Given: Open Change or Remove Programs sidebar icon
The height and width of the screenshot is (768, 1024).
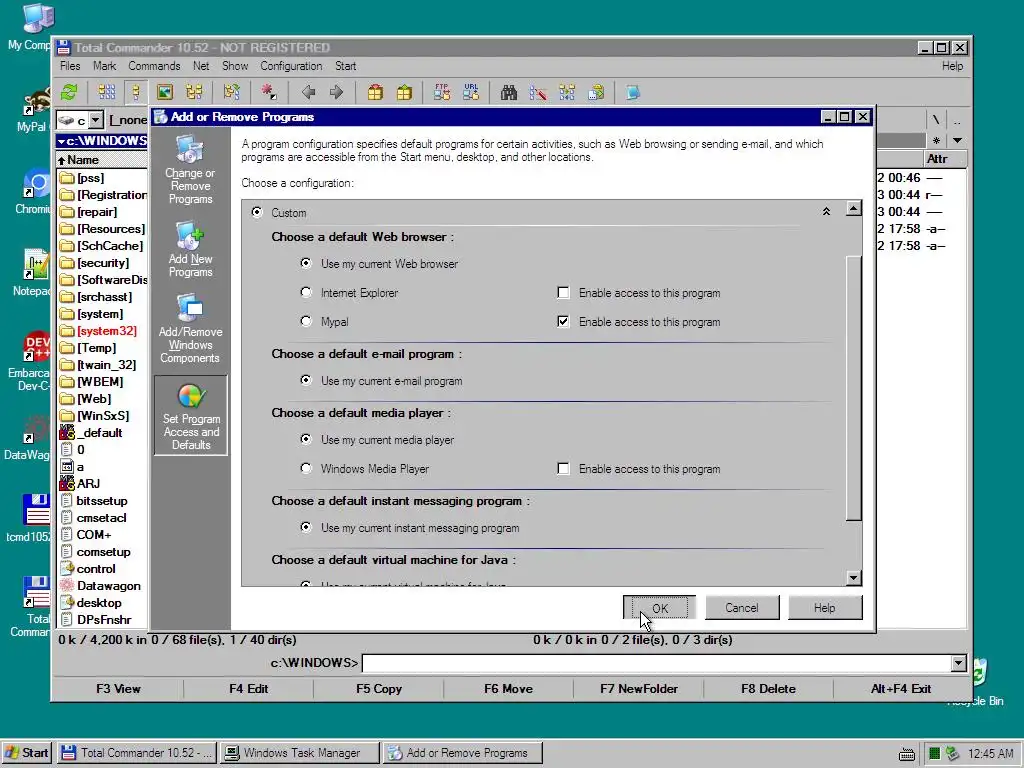Looking at the screenshot, I should (x=190, y=170).
